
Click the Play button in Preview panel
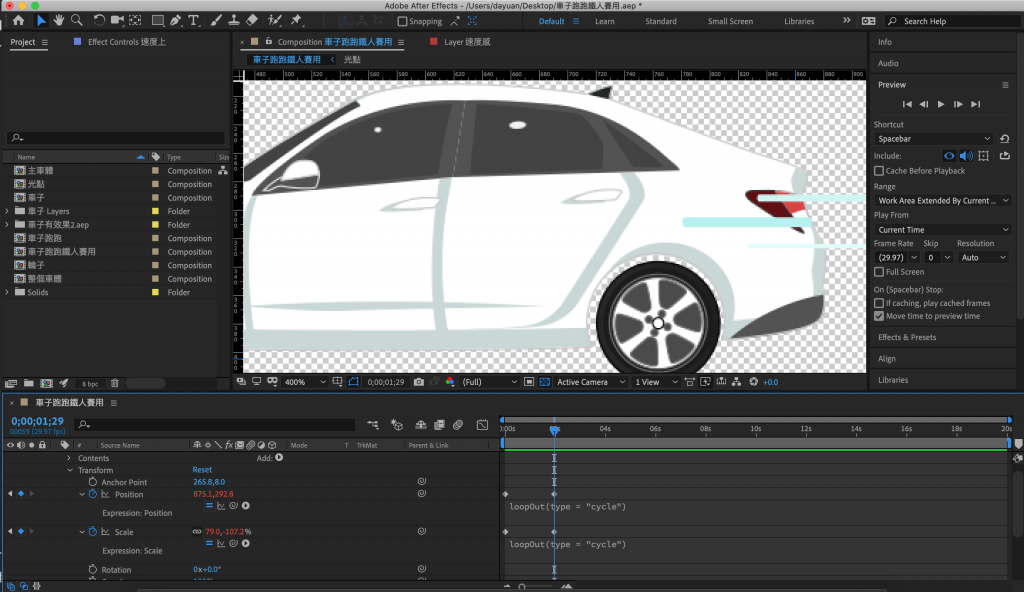[x=941, y=104]
